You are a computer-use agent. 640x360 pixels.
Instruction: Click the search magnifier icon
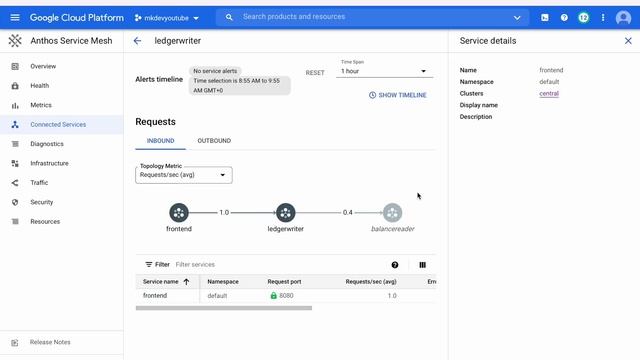[229, 18]
